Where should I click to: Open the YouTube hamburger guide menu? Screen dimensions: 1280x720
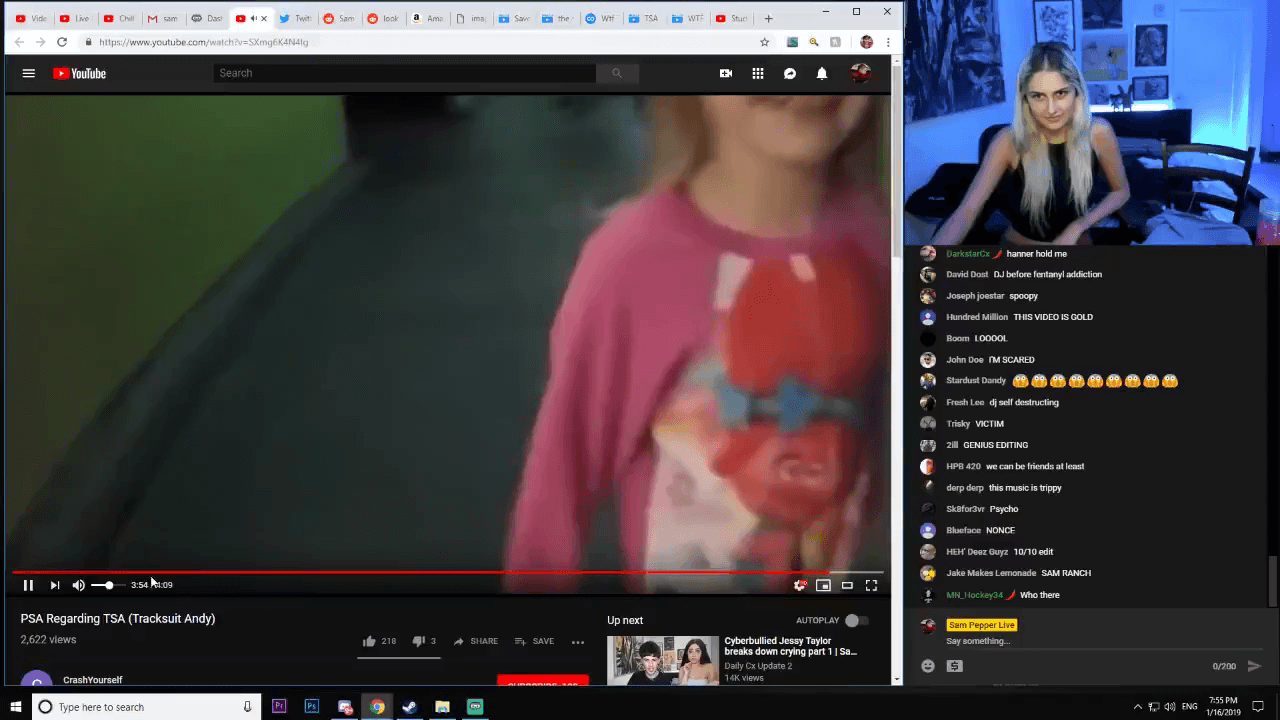click(29, 73)
